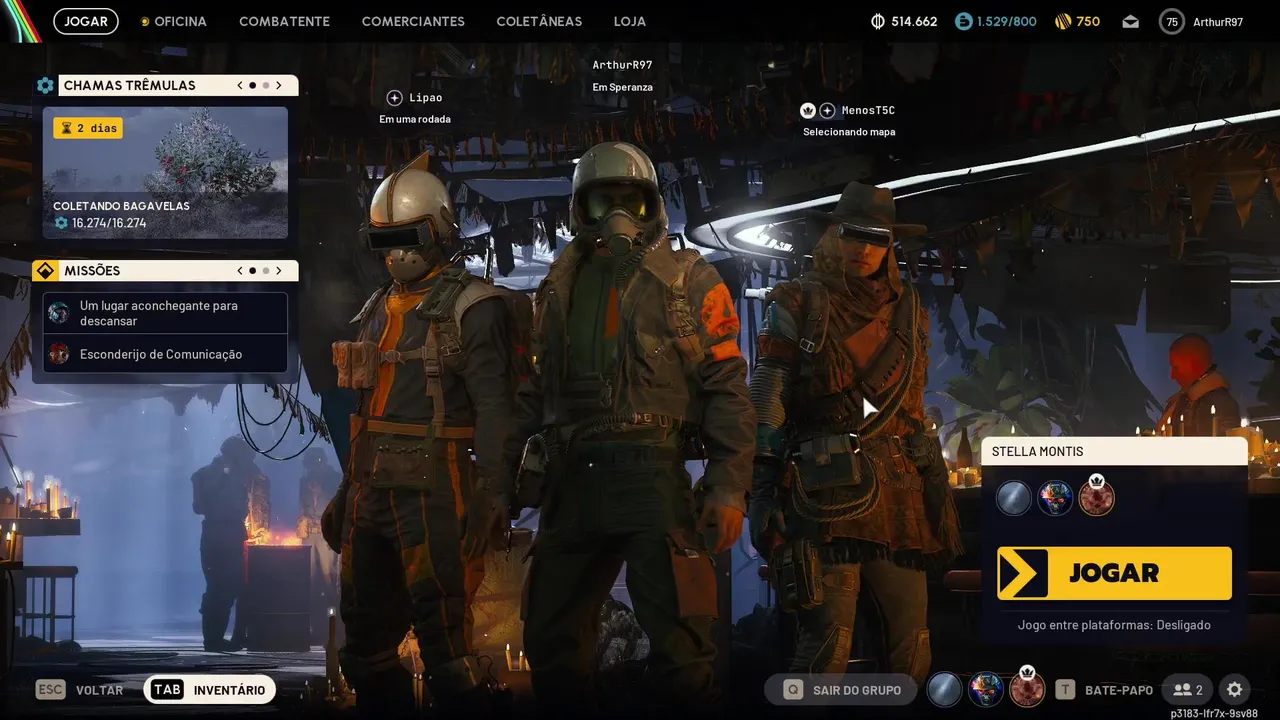The image size is (1280, 720).
Task: Click the 16.274/16.274 progress counter
Action: (x=100, y=223)
